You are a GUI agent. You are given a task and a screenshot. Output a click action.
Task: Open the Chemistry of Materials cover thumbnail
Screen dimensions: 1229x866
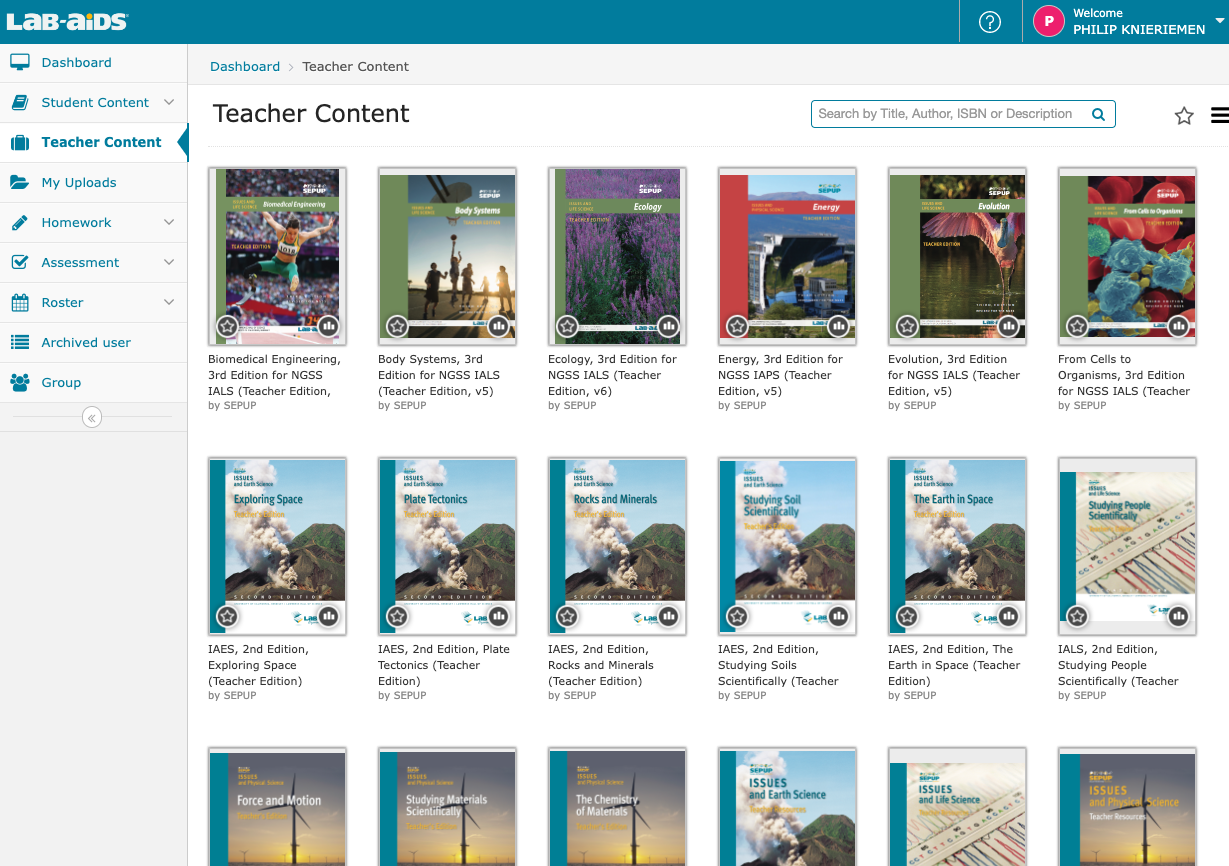click(x=617, y=807)
